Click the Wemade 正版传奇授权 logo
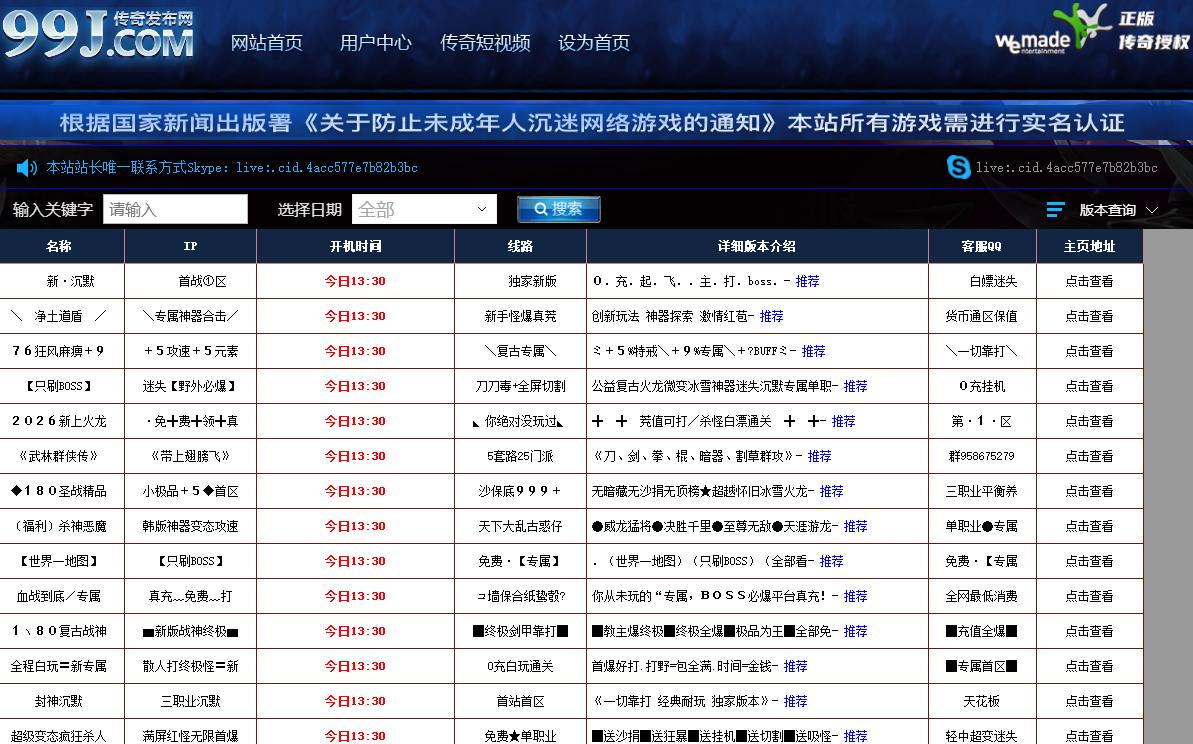The width and height of the screenshot is (1193, 744). (1092, 30)
